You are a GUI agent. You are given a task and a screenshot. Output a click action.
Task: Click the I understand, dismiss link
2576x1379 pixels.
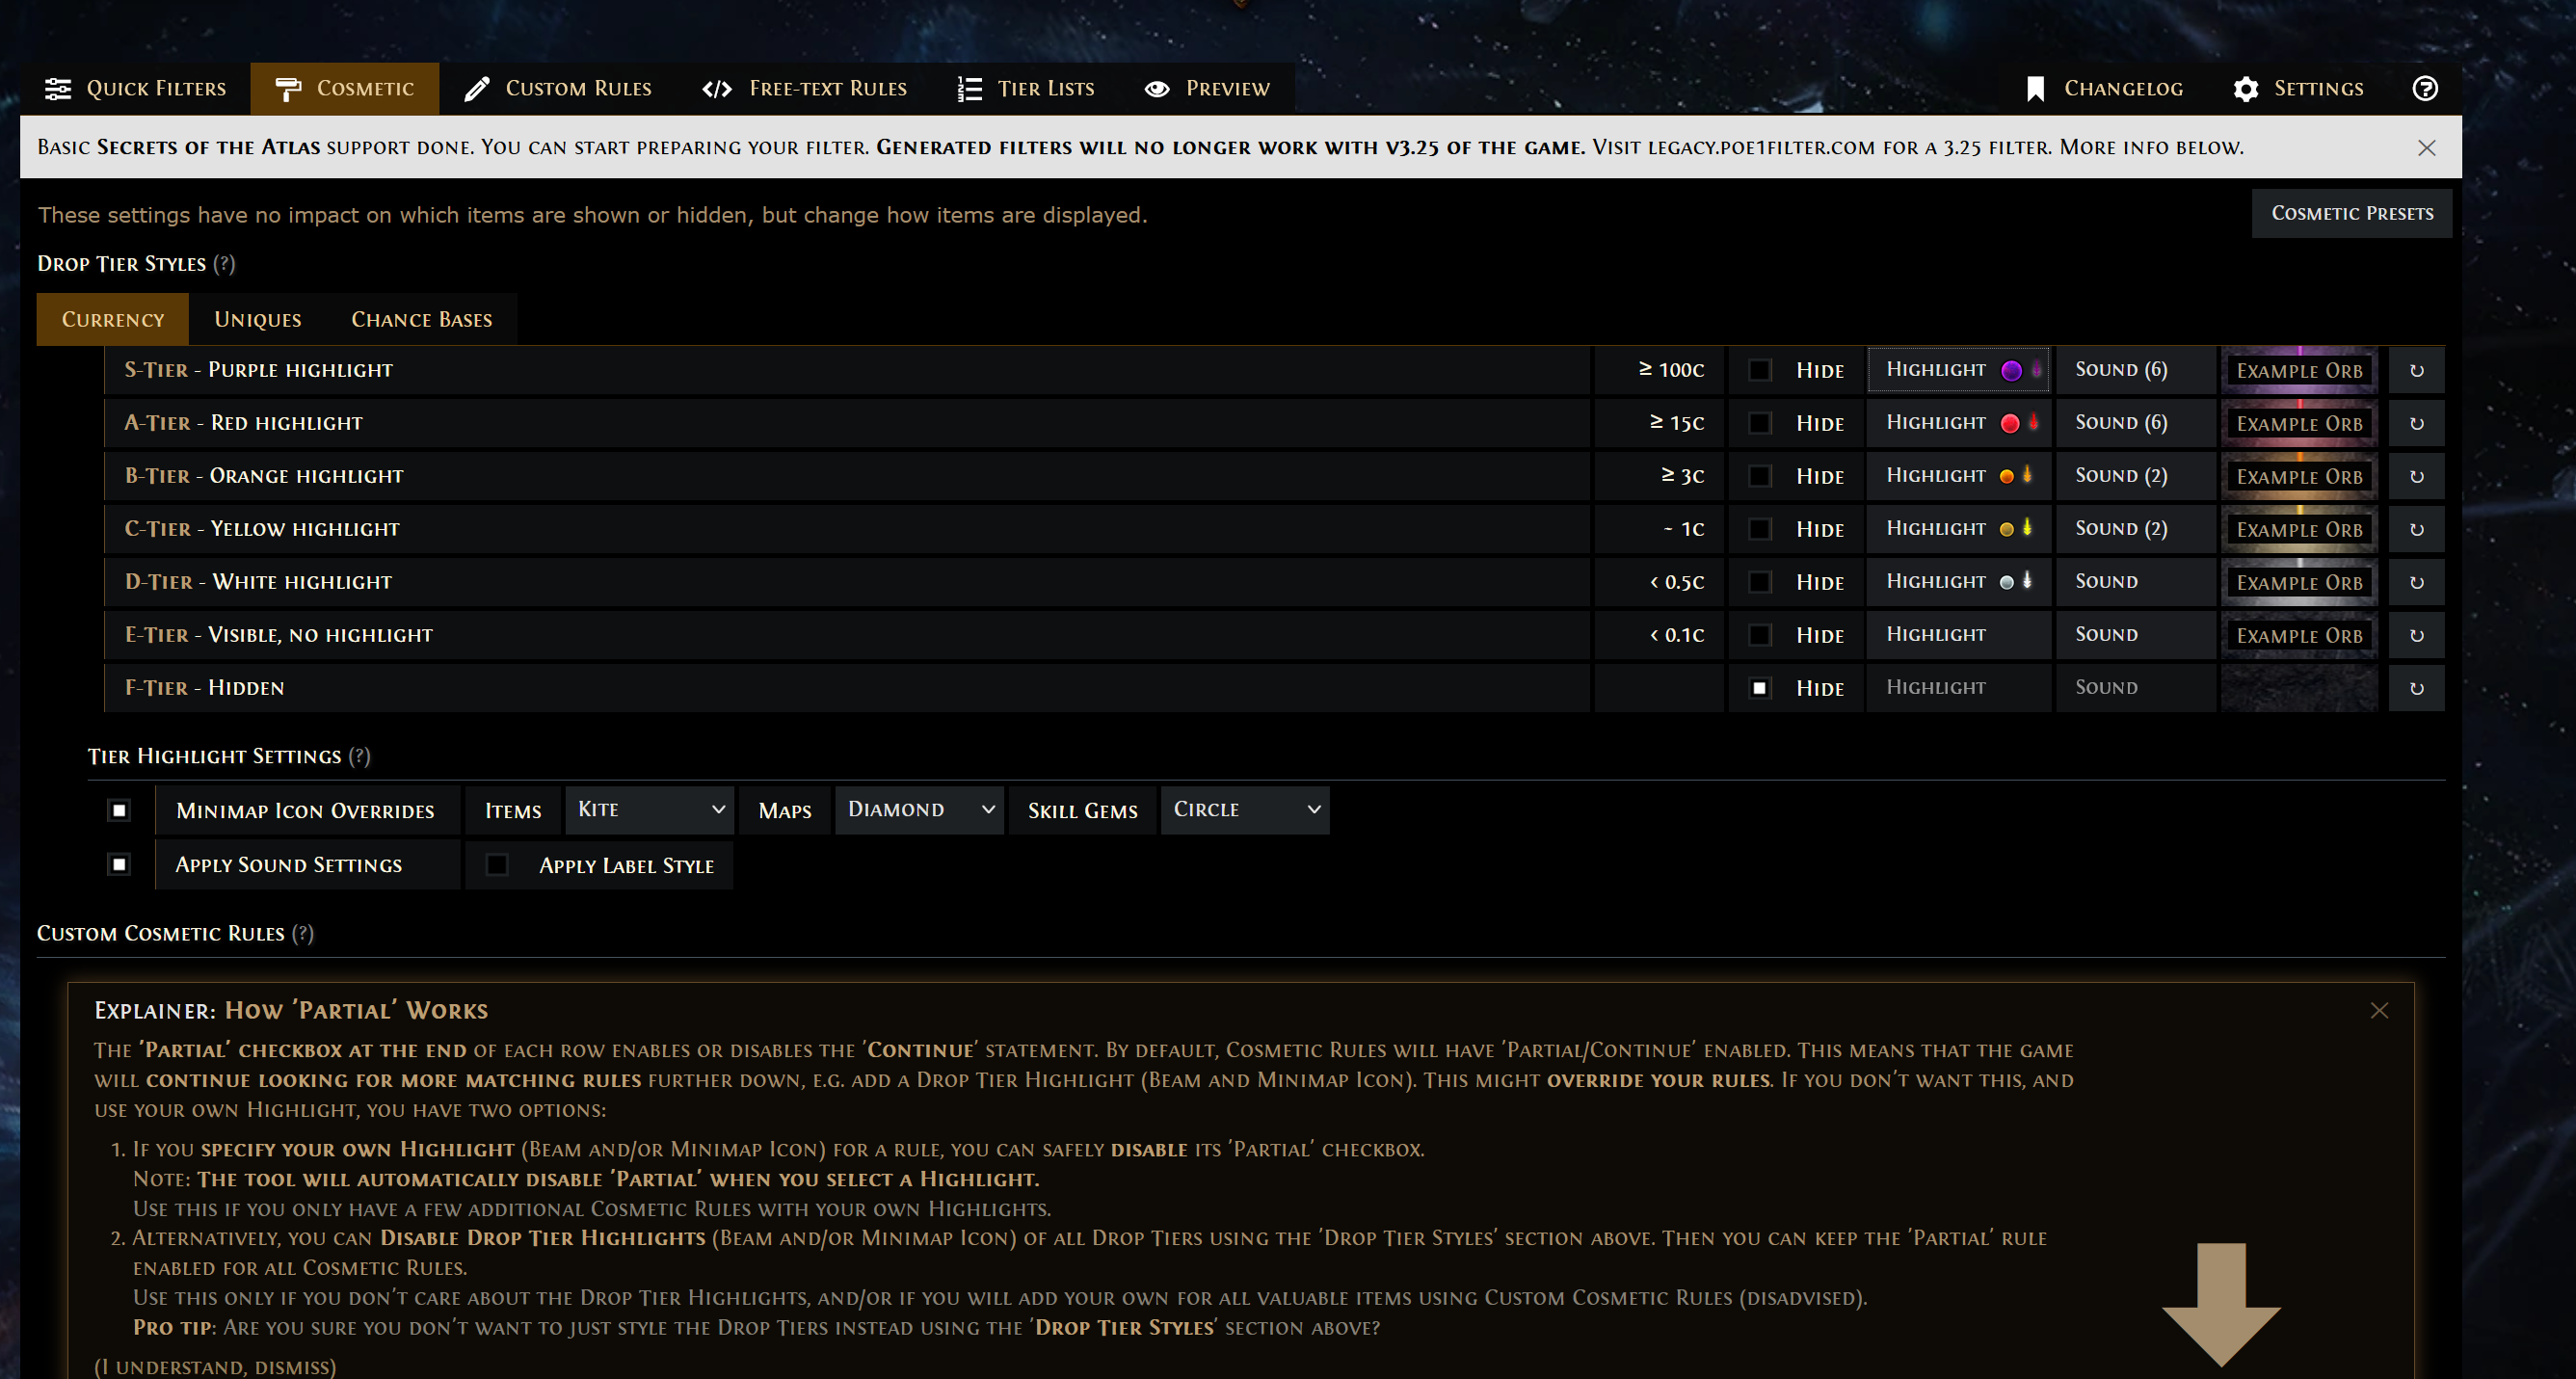[215, 1367]
